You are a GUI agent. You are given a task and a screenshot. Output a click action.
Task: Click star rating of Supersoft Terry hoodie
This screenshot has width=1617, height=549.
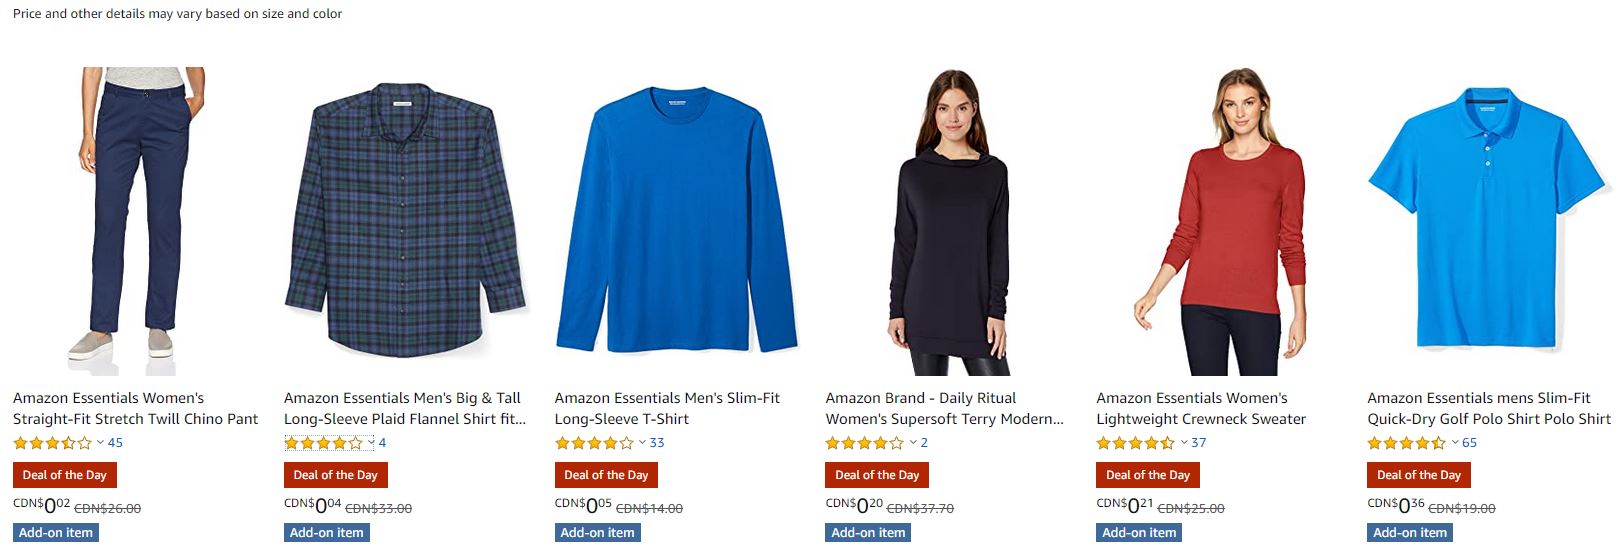tap(865, 443)
